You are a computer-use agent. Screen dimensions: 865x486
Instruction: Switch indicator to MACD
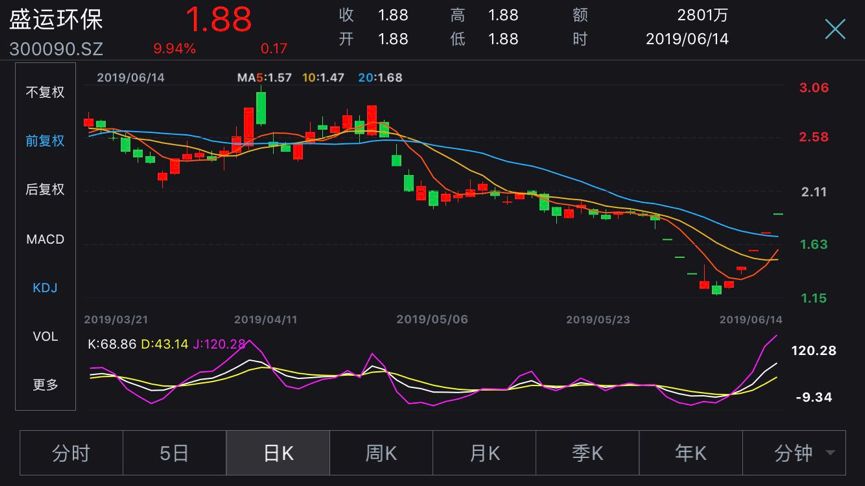(45, 239)
